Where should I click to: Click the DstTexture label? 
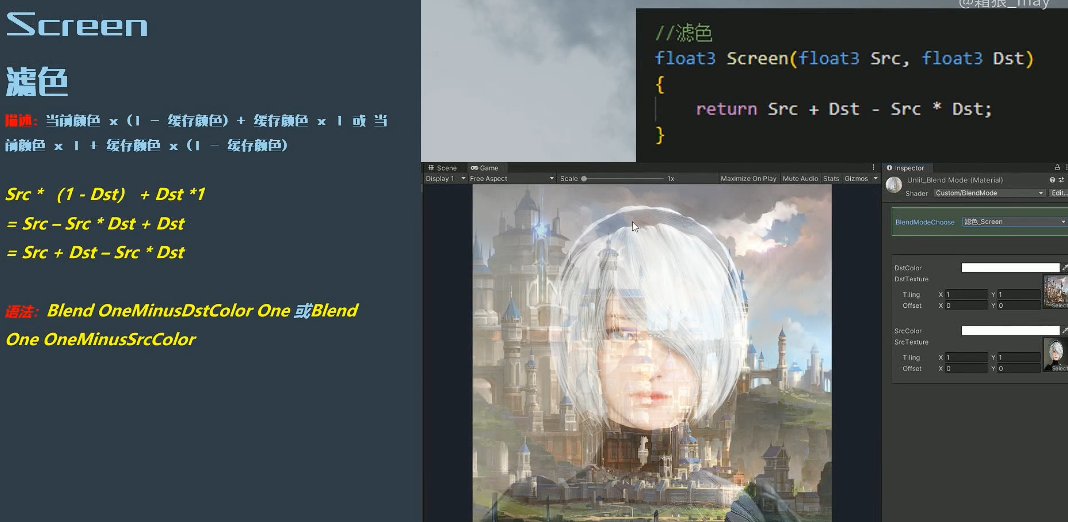point(911,279)
